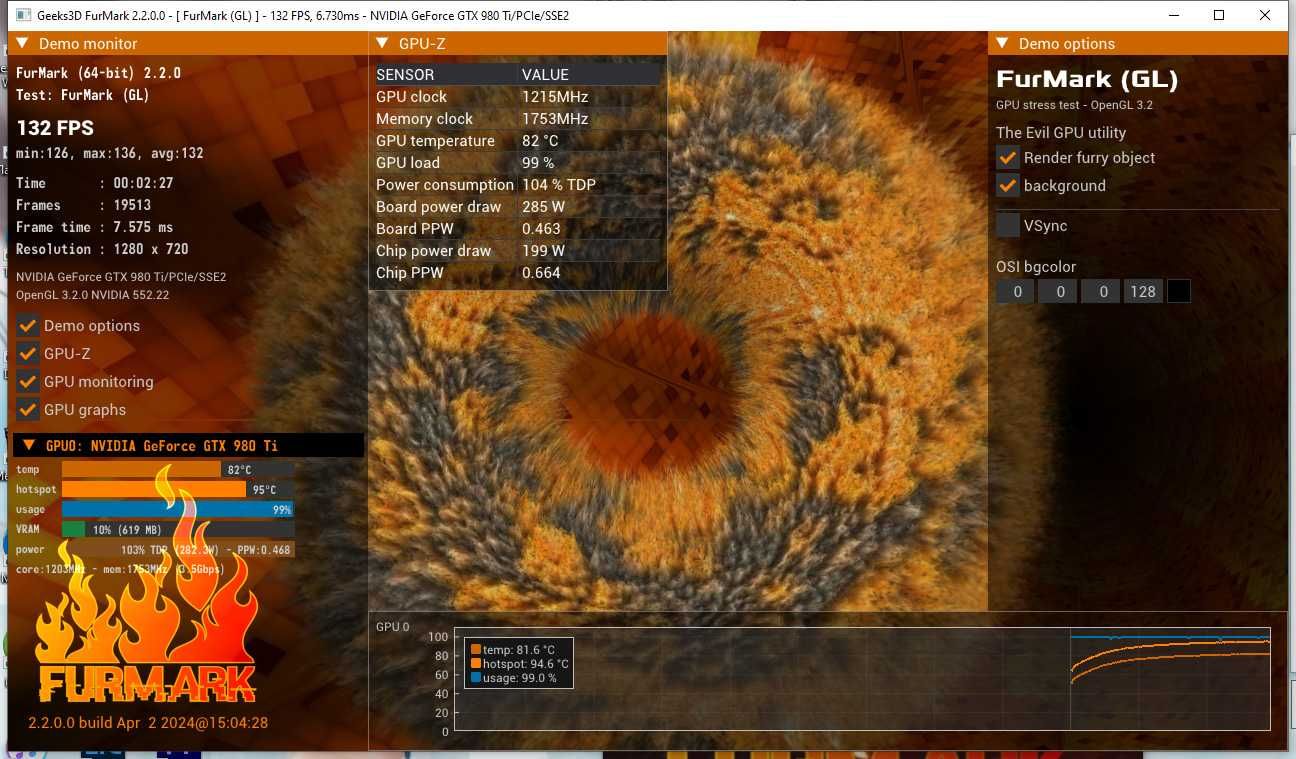Disable the background checkbox

(x=1008, y=186)
